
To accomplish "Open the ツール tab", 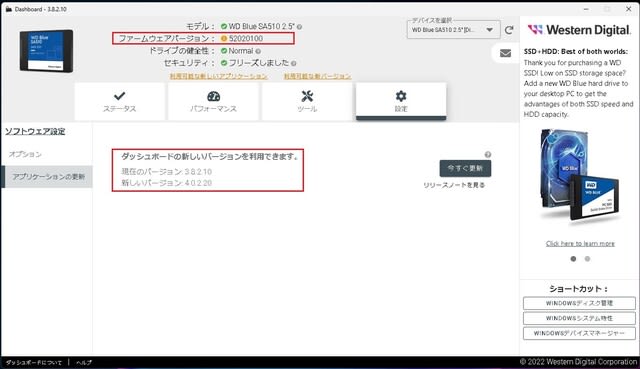I will click(307, 101).
